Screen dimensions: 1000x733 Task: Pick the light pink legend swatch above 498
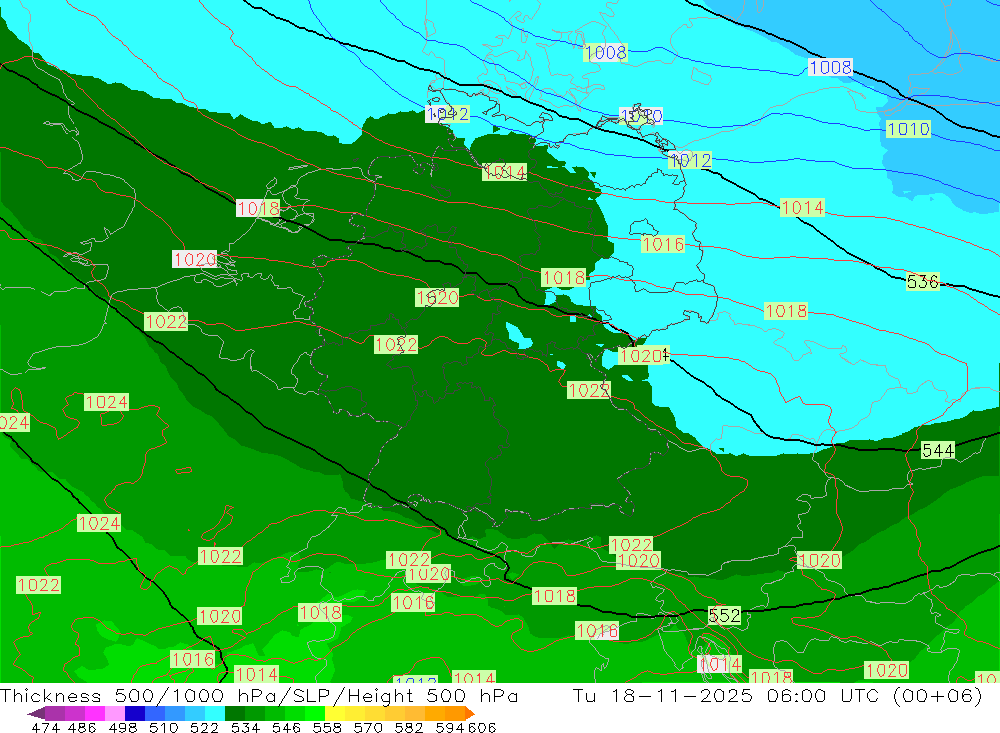pos(115,713)
